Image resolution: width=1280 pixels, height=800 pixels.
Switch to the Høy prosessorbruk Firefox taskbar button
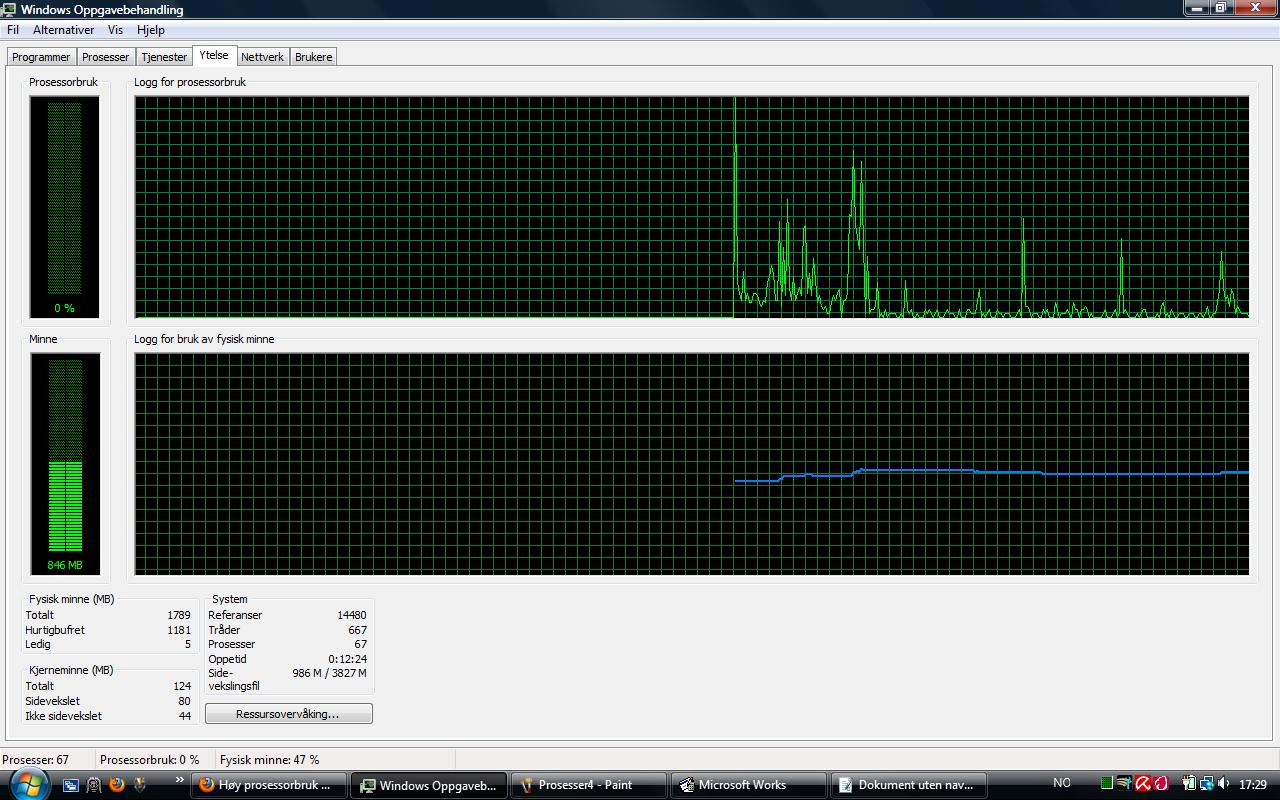[269, 785]
